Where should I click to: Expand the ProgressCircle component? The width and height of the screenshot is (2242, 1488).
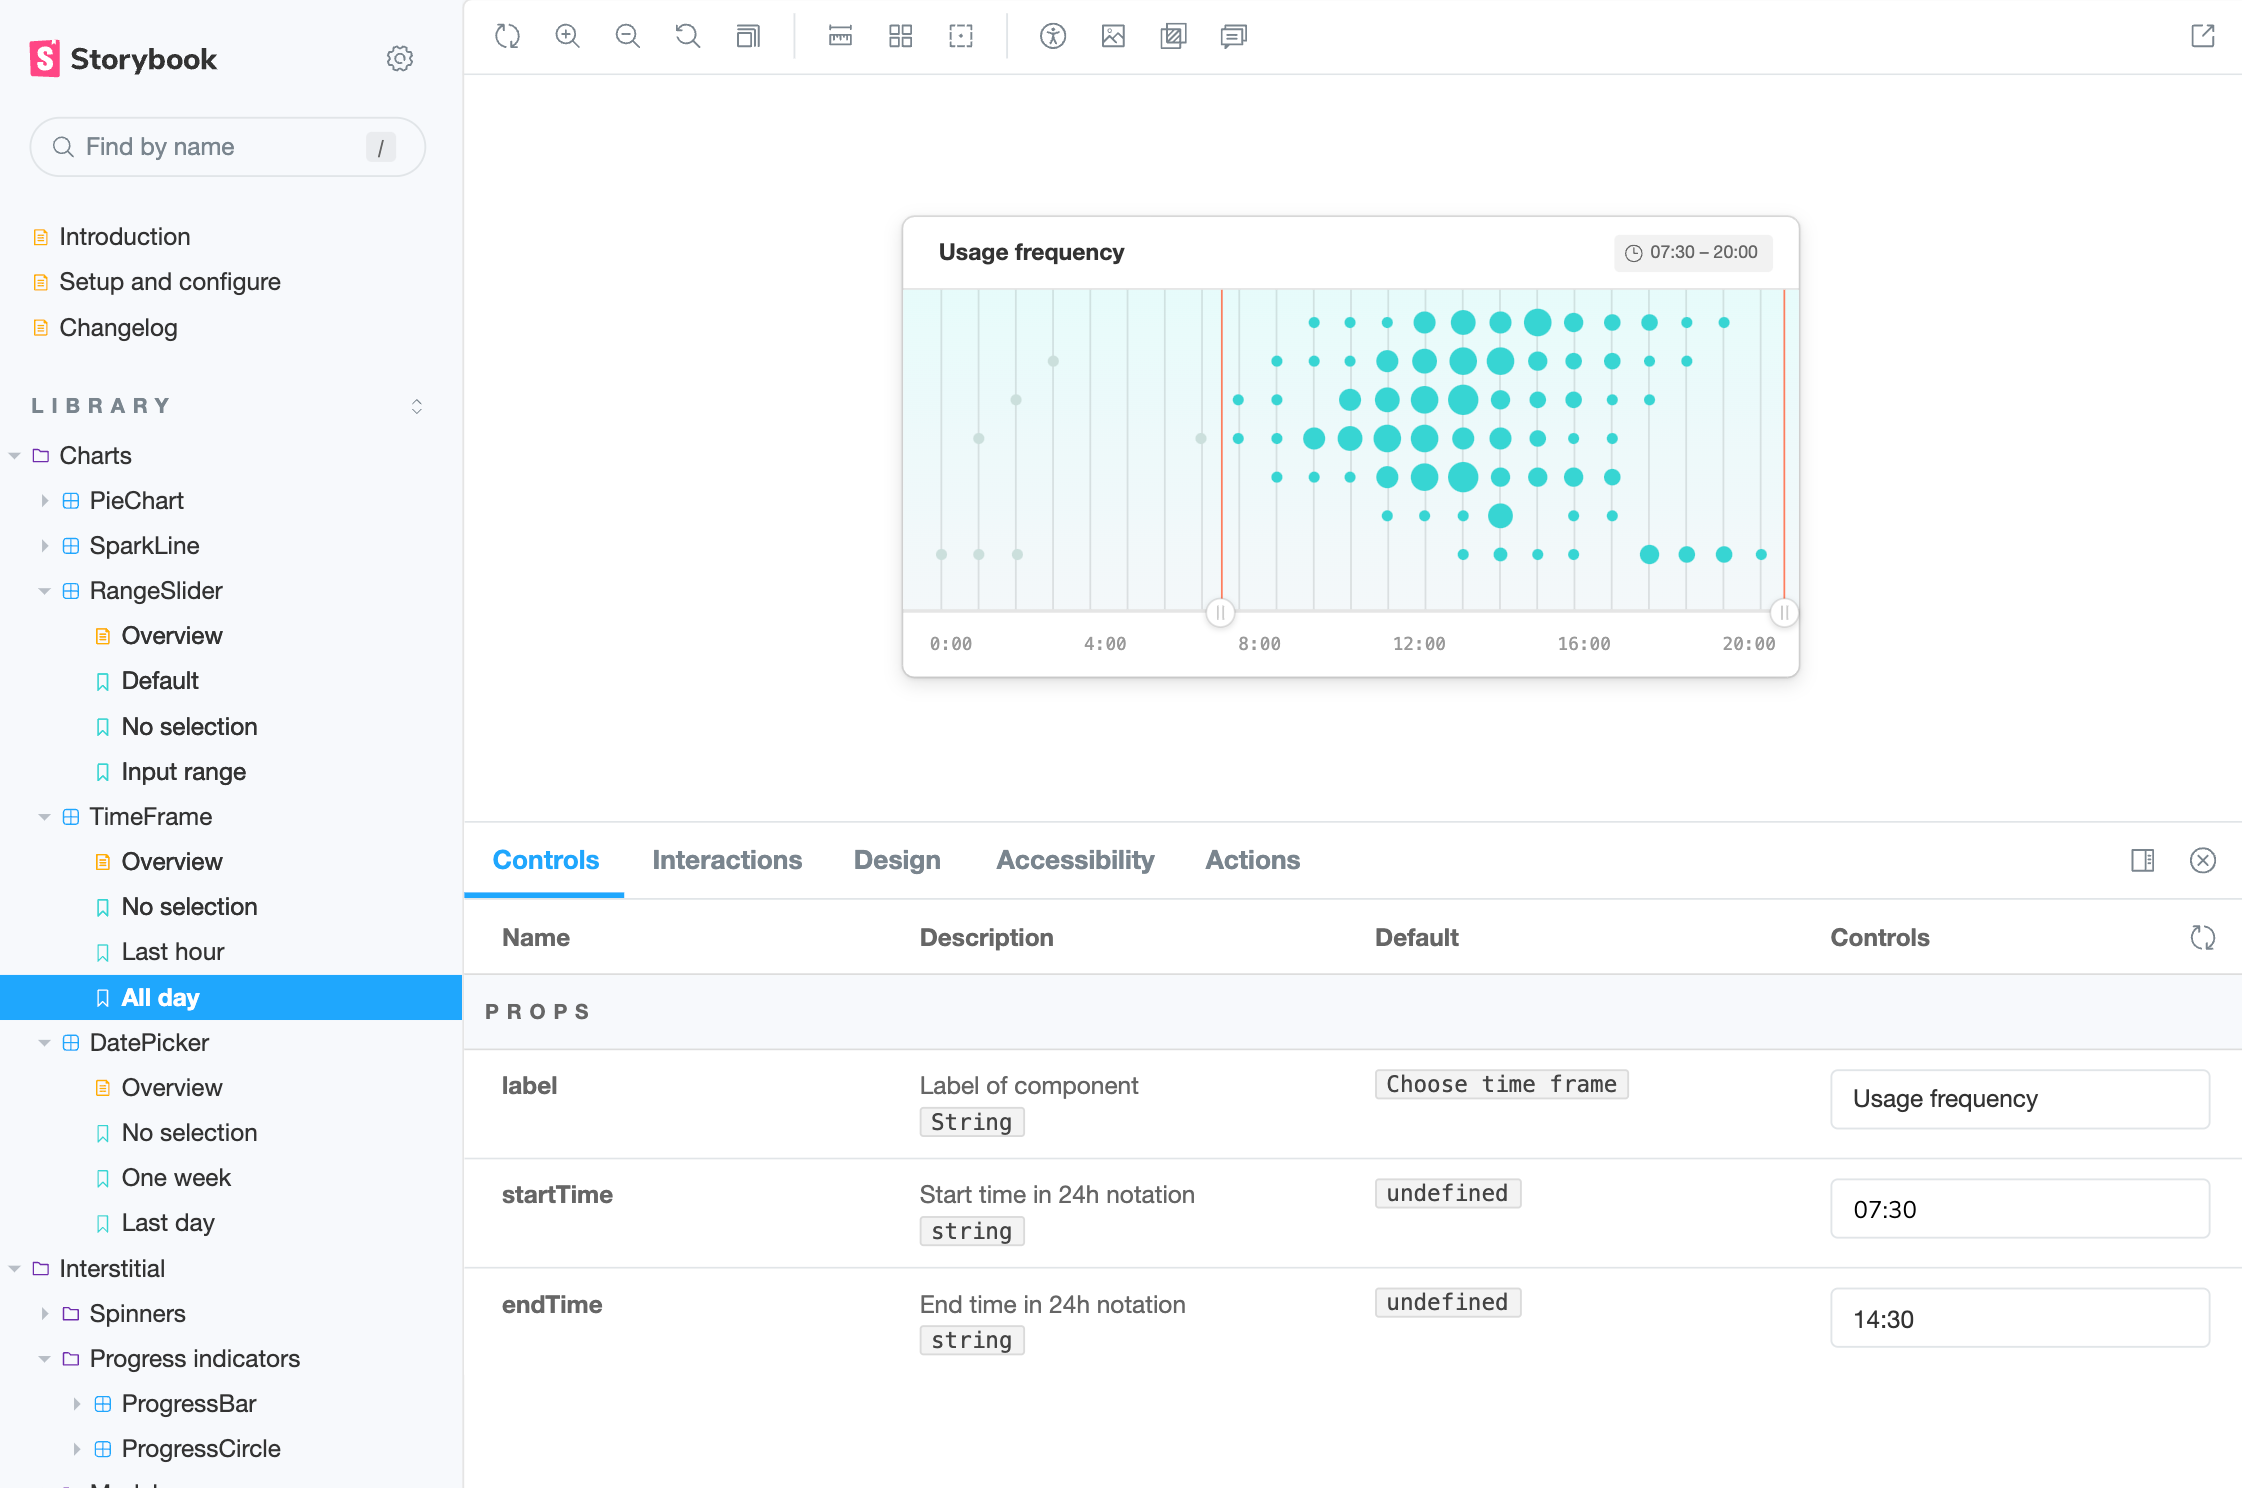[201, 1449]
